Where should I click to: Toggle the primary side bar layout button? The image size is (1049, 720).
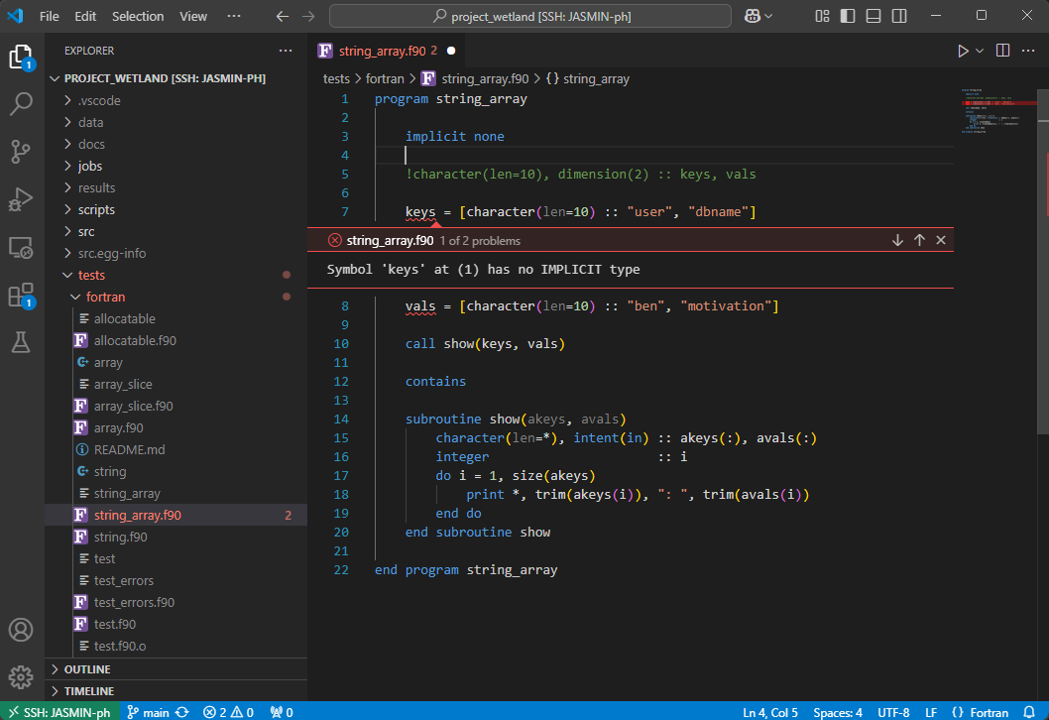[x=848, y=16]
